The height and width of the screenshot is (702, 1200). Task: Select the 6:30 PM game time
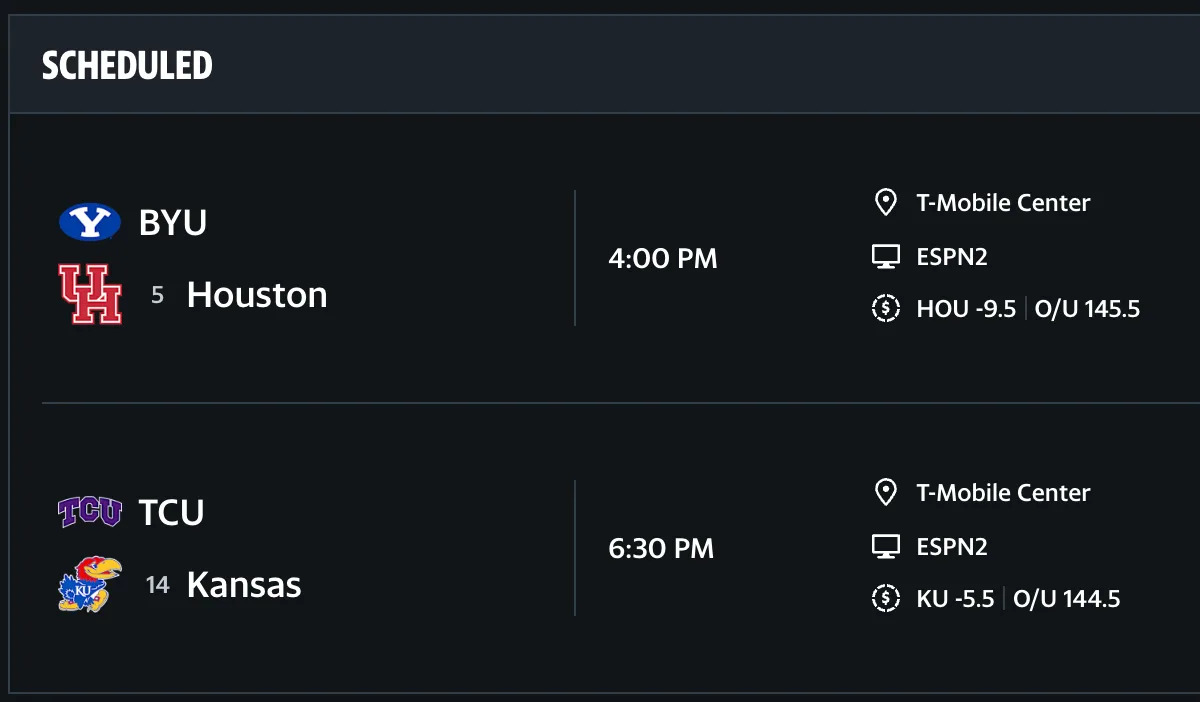pos(661,549)
